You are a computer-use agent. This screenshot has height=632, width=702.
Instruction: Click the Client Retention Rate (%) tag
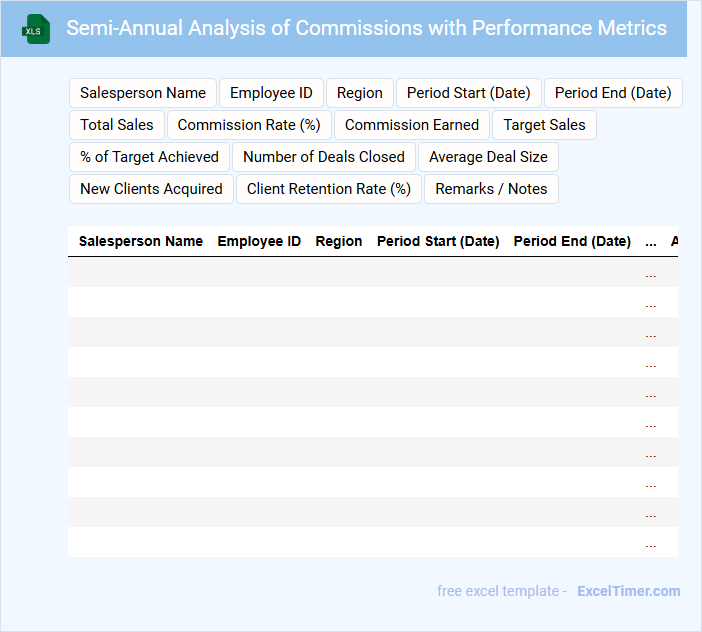click(329, 189)
